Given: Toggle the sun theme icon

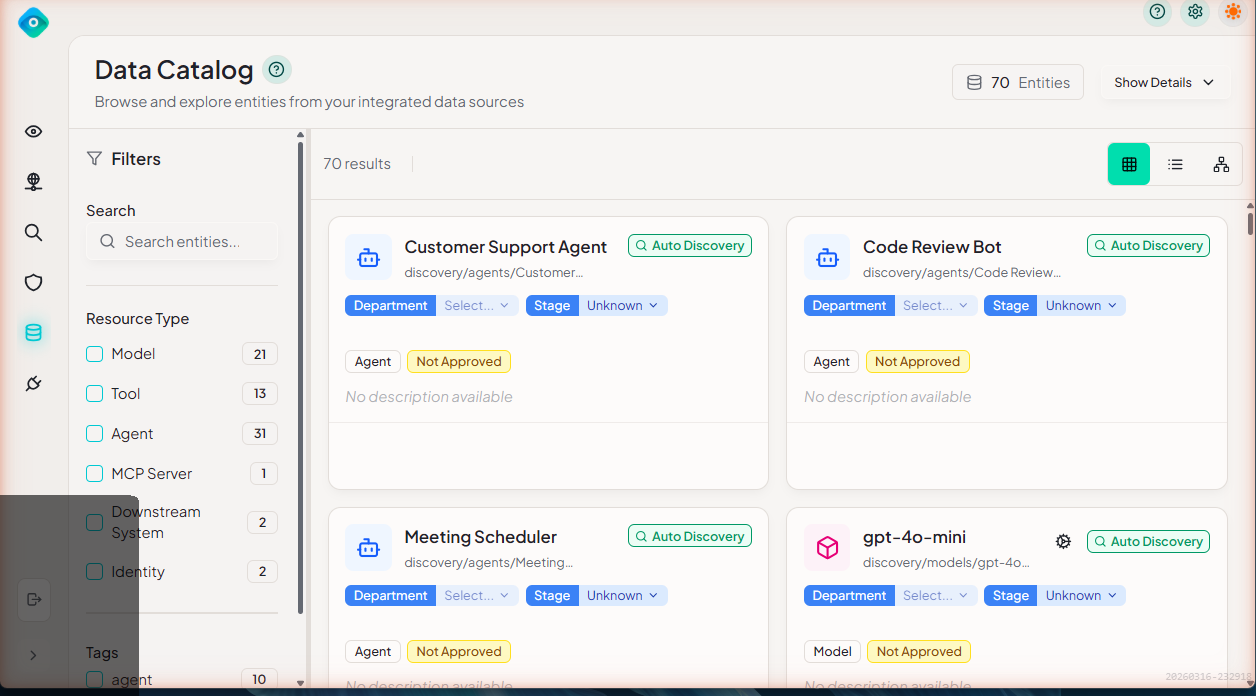Looking at the screenshot, I should coord(1234,12).
